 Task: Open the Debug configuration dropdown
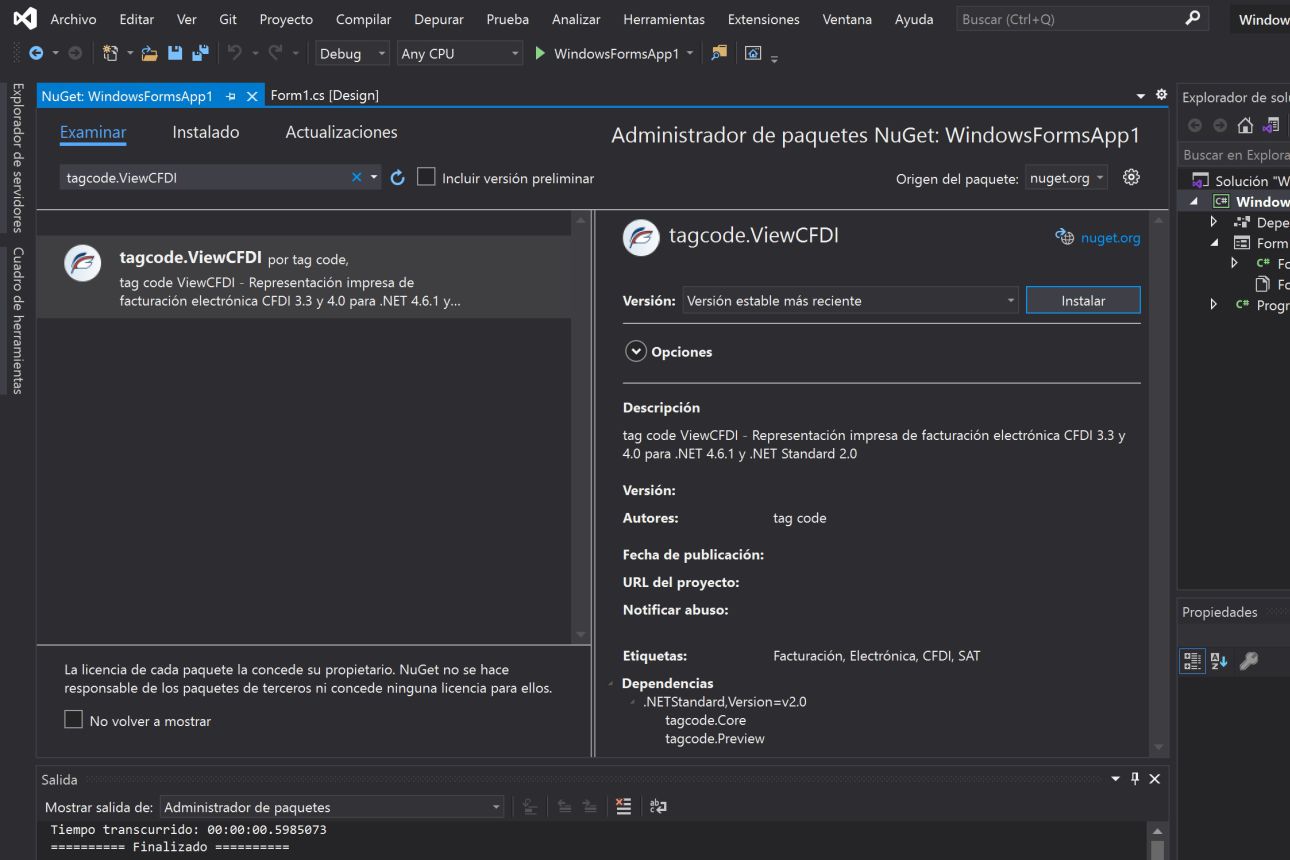[x=353, y=54]
